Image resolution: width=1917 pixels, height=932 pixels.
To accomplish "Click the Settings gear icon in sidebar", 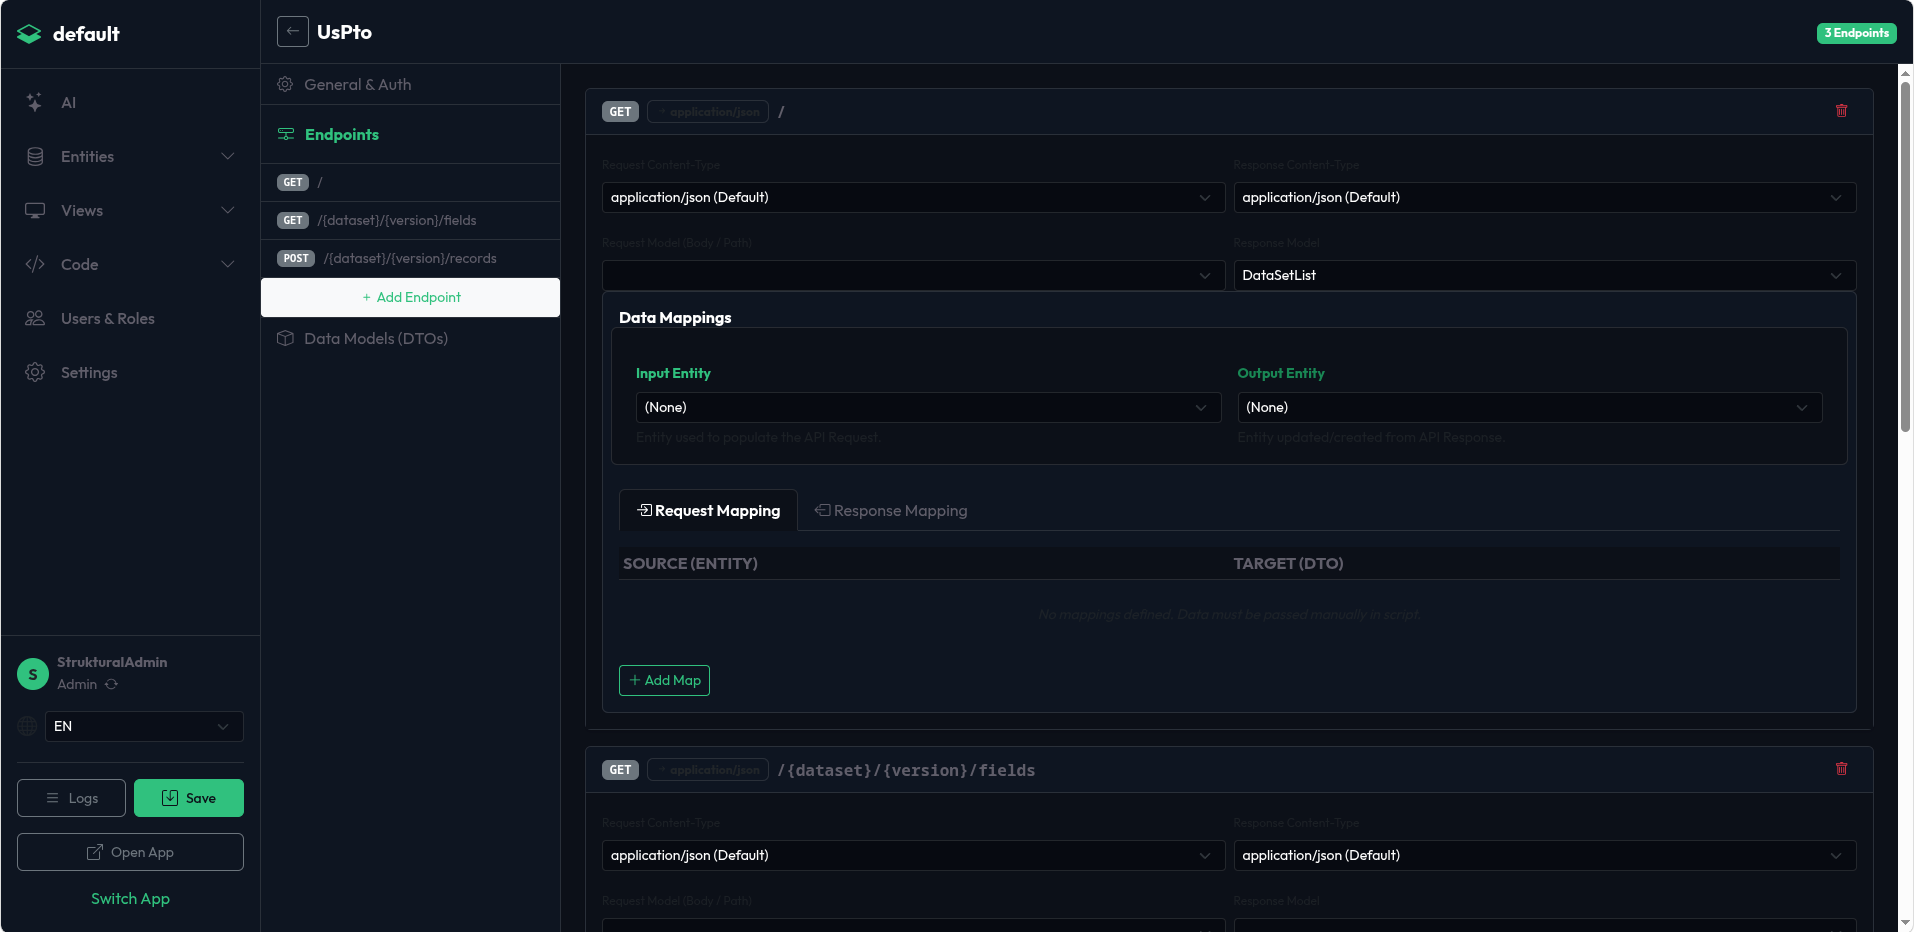I will click(x=35, y=372).
